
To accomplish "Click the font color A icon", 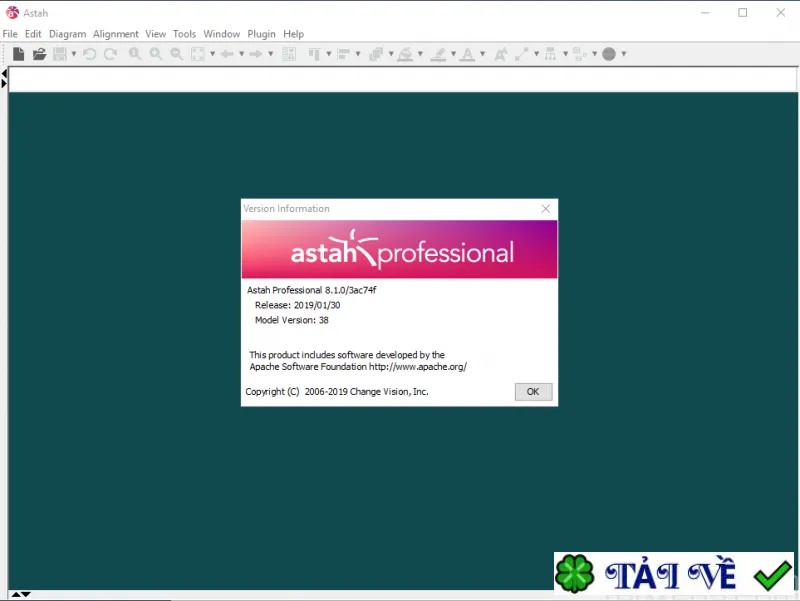I will click(x=467, y=54).
